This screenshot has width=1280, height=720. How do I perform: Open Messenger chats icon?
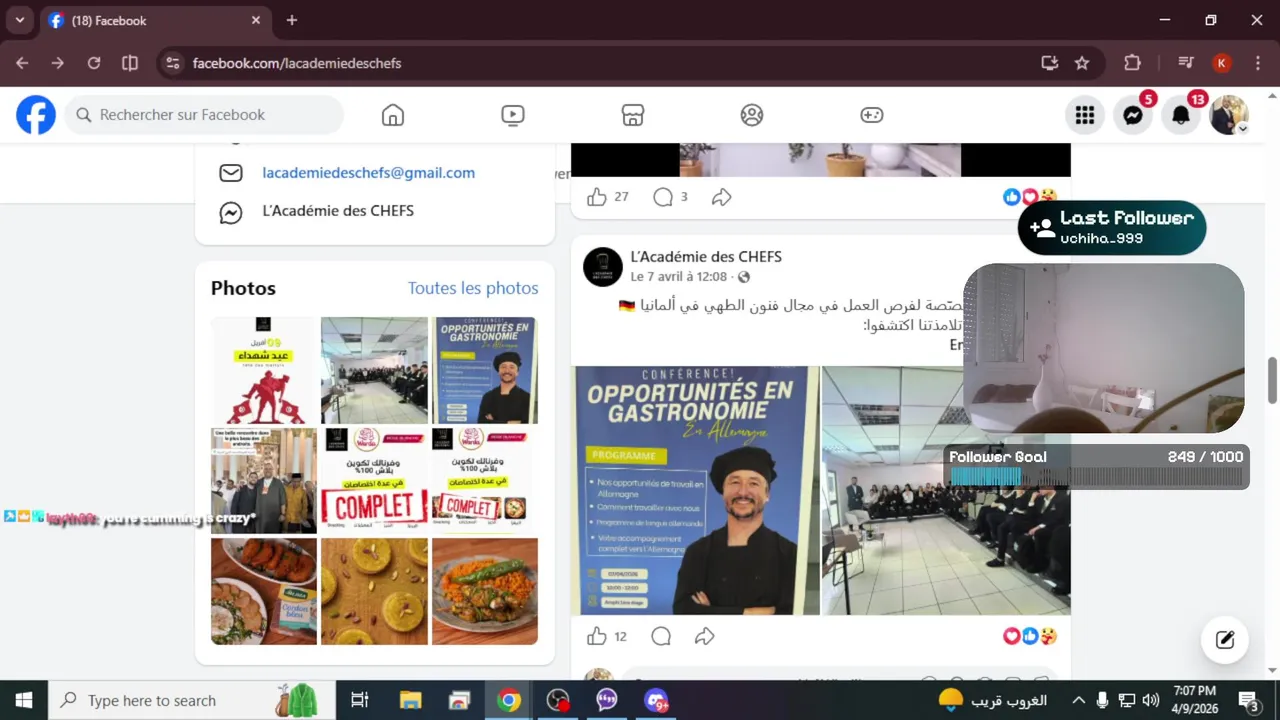pyautogui.click(x=1133, y=115)
